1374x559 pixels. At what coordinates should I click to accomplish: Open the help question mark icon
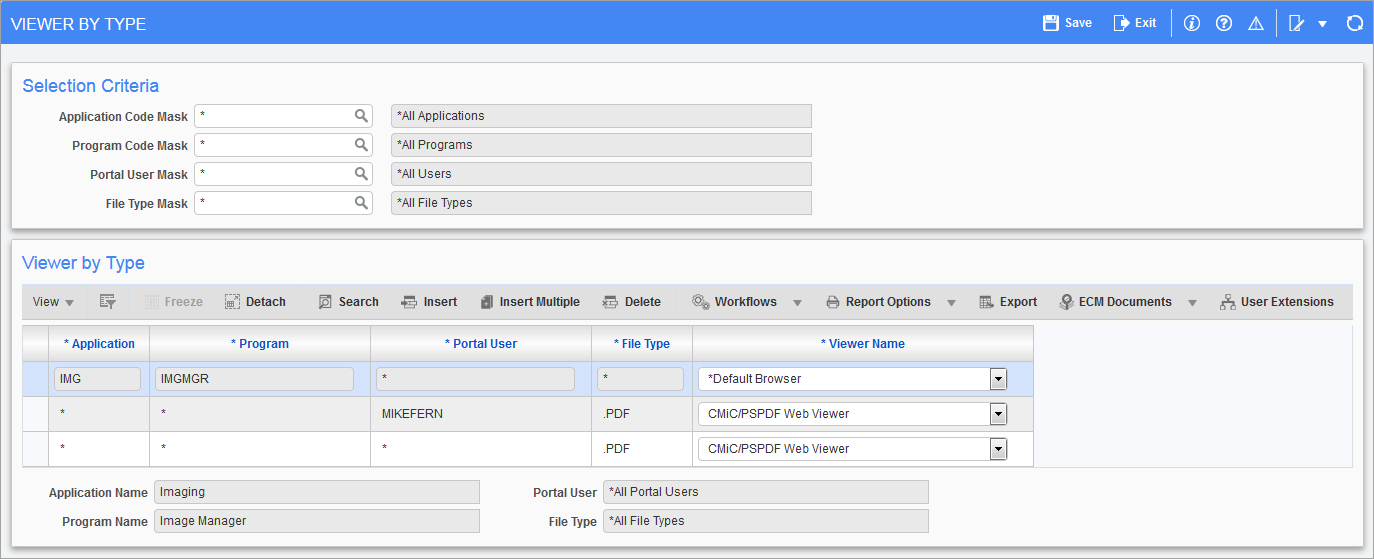click(x=1223, y=23)
